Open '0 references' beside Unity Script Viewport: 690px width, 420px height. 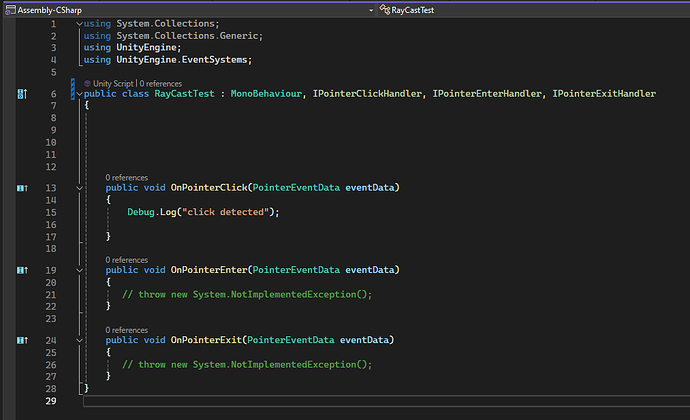161,83
